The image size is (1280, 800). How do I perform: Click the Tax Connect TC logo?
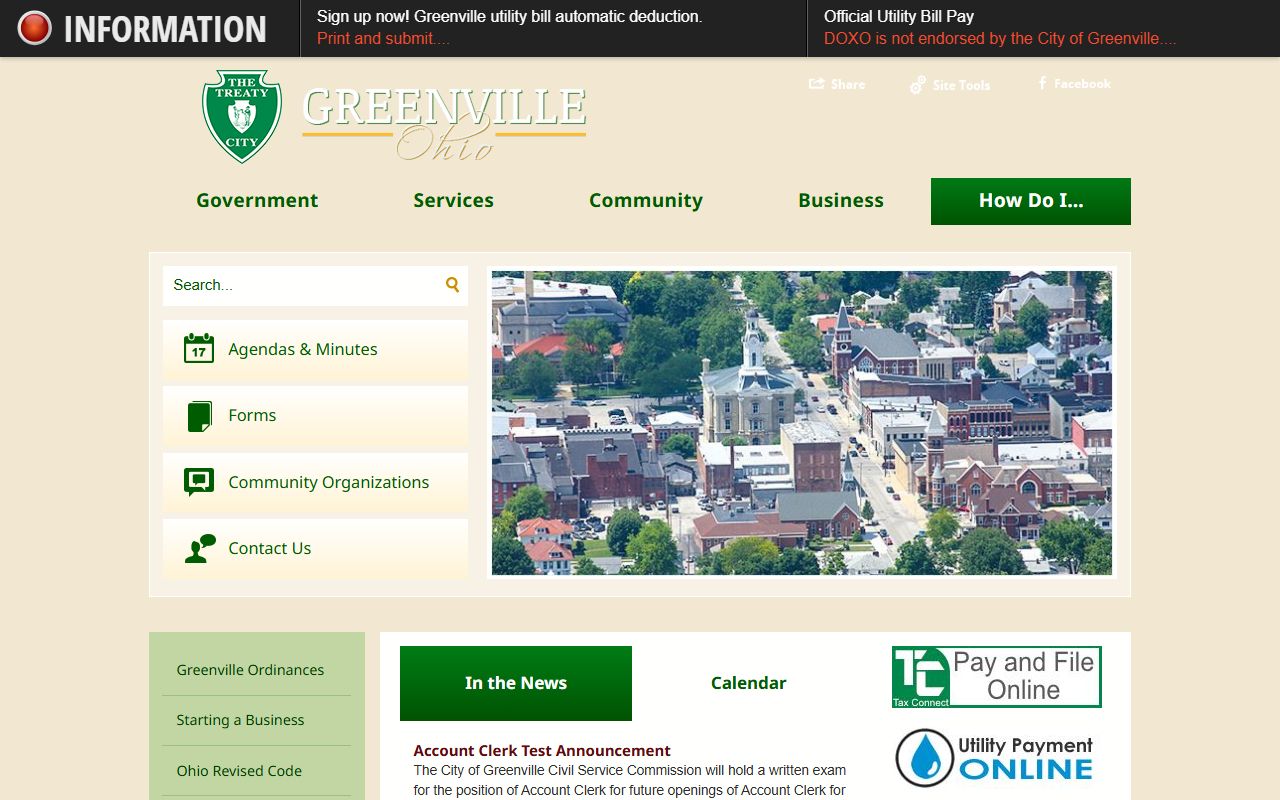click(x=920, y=677)
